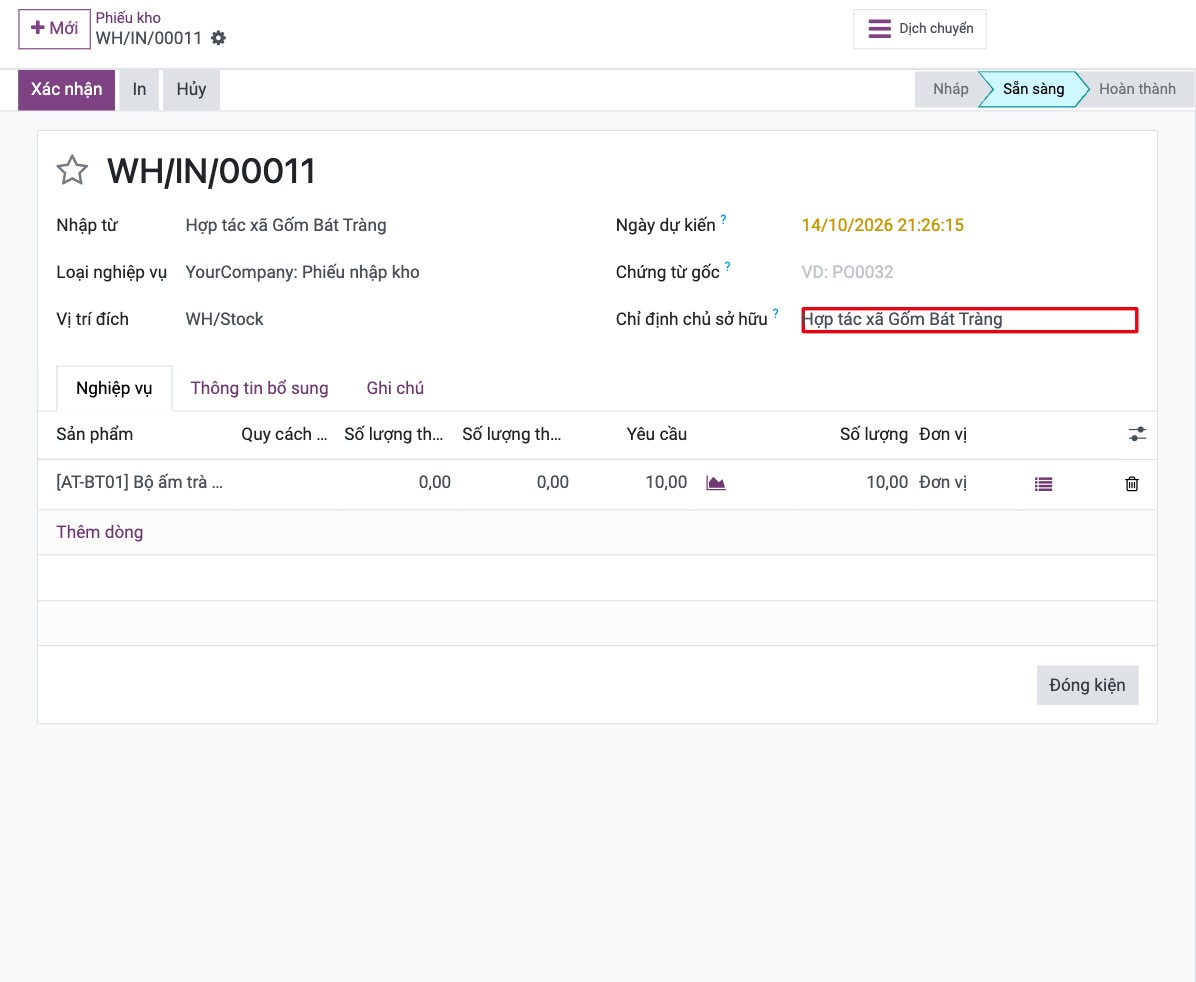The image size is (1196, 982).
Task: Click the Yêu cầu column header
Action: (657, 434)
